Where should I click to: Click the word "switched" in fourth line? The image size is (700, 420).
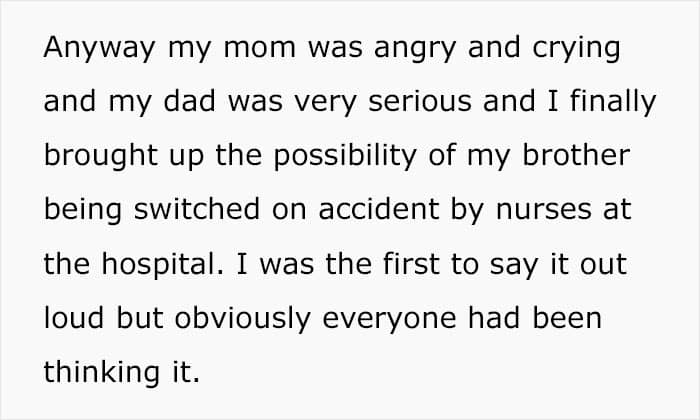196,208
